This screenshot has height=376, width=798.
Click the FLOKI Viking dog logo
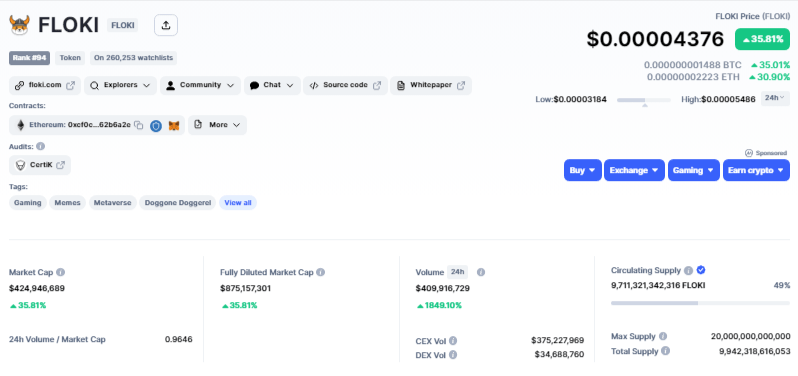tap(19, 25)
